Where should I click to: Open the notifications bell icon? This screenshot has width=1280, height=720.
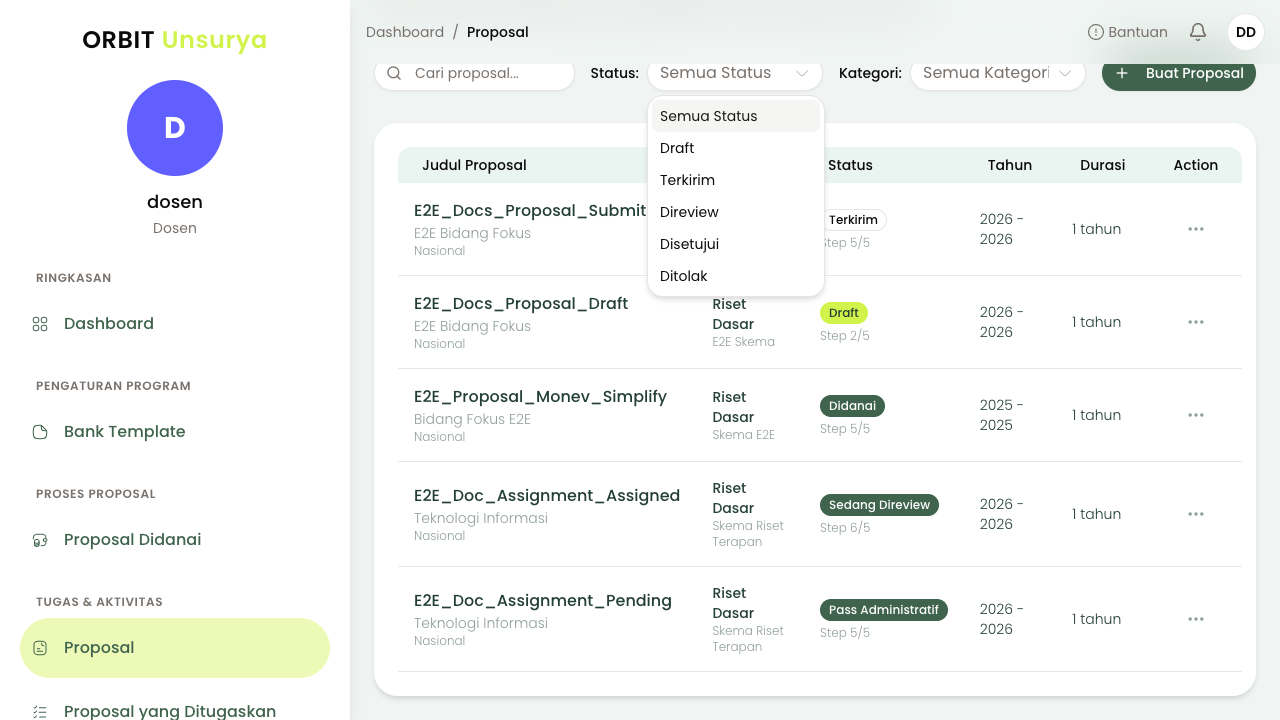(x=1198, y=32)
